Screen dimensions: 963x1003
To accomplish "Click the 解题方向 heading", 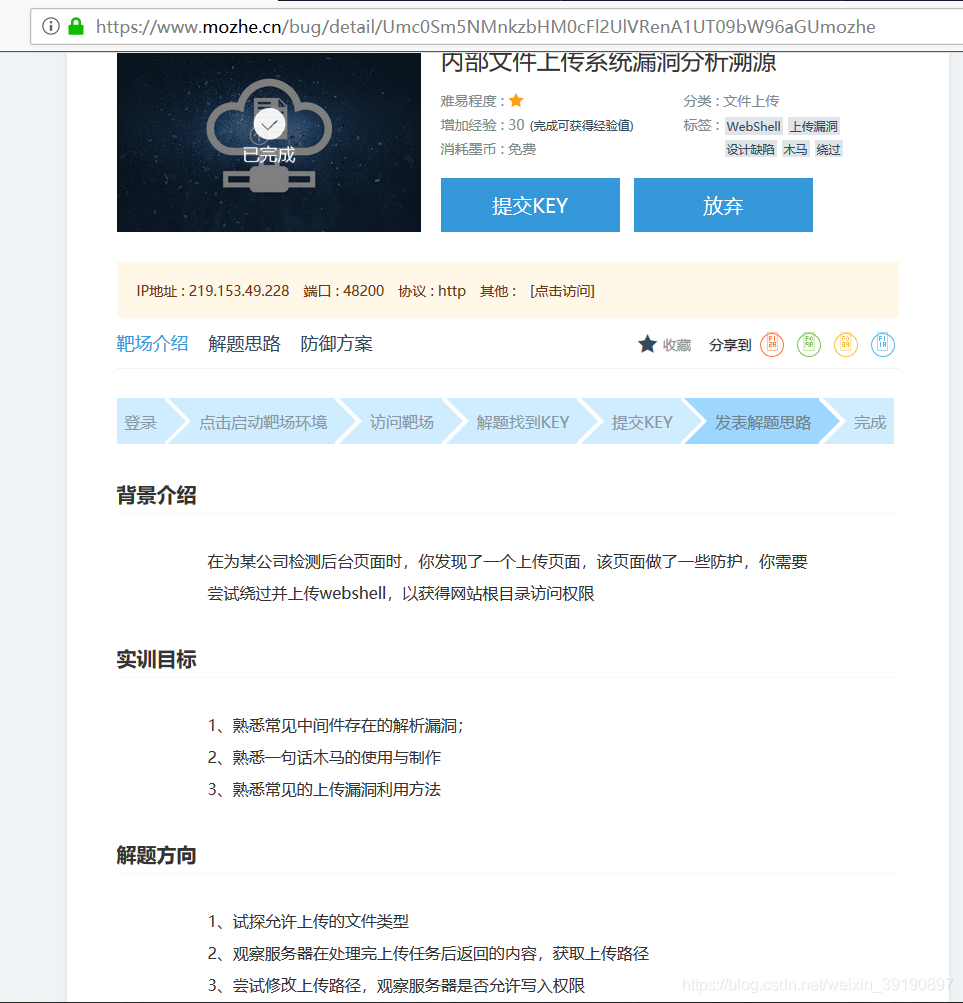I will click(x=156, y=855).
